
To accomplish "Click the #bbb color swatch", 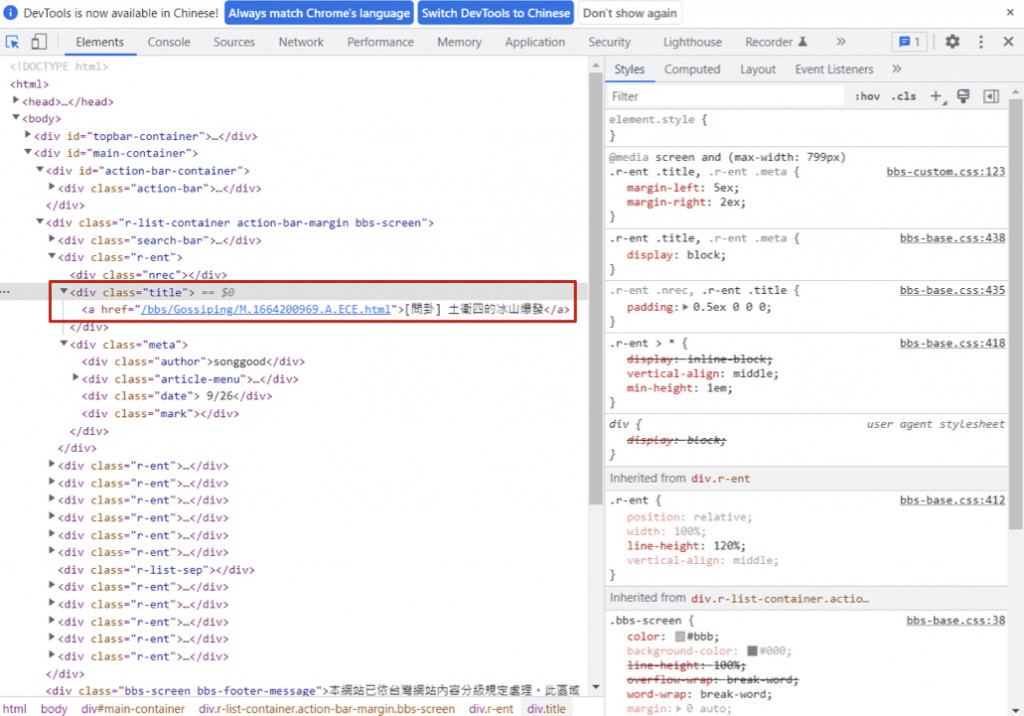I will coord(680,636).
